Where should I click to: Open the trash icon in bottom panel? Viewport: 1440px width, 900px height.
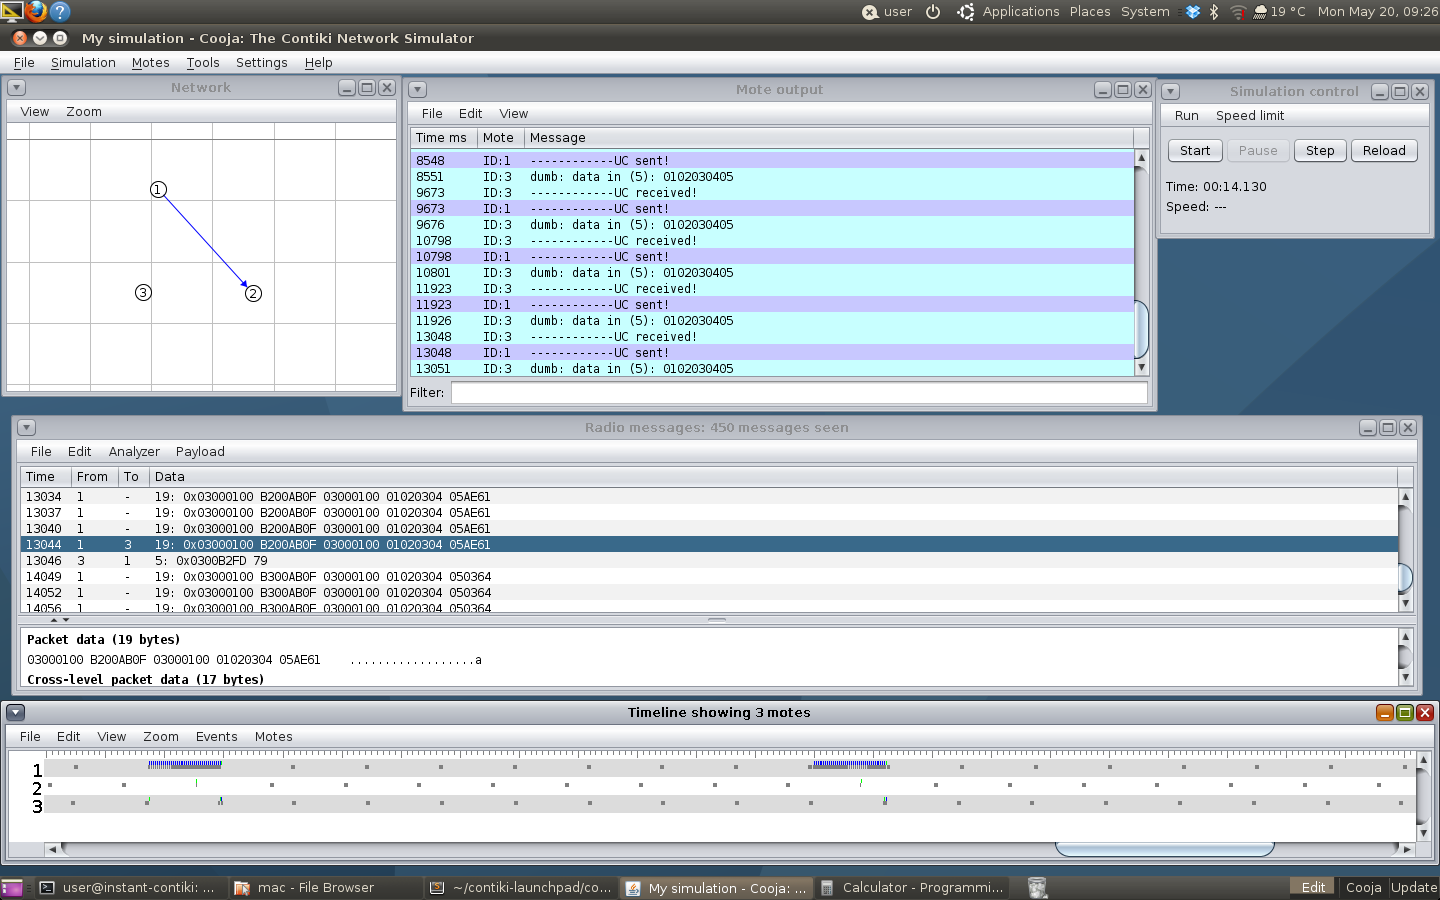pos(1037,887)
